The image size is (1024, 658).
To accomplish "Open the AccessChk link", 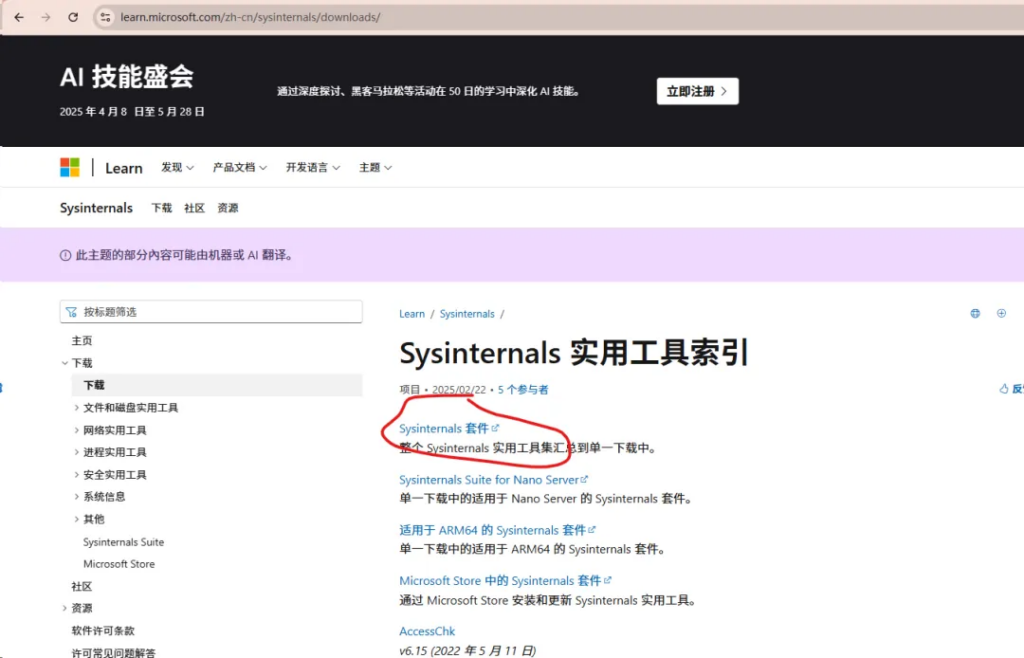I will pos(427,631).
